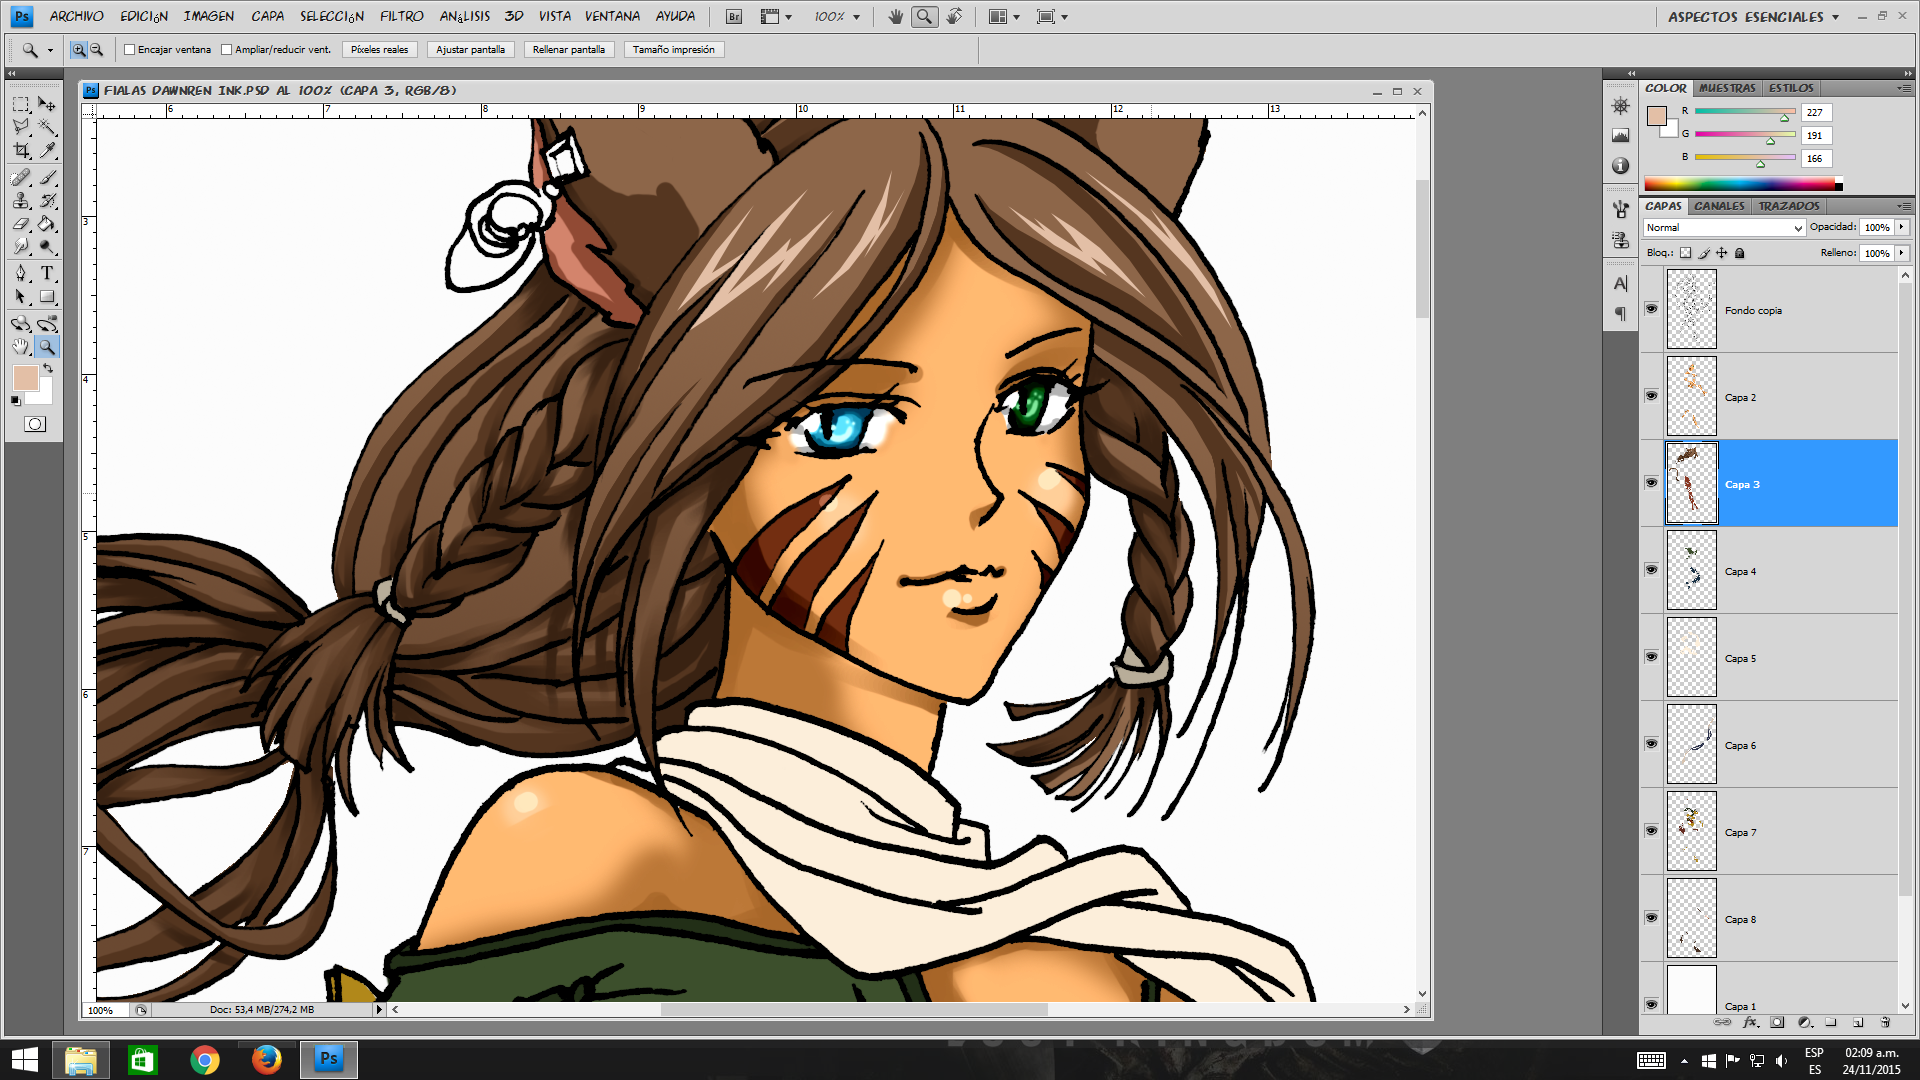Select the Paint Bucket tool
Screen dimensions: 1920x1080
click(46, 224)
